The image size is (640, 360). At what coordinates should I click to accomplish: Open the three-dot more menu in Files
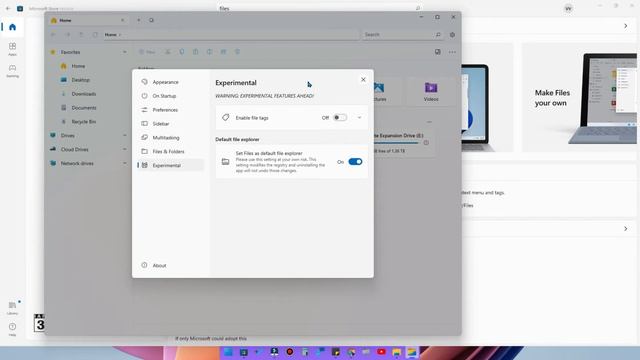452,52
